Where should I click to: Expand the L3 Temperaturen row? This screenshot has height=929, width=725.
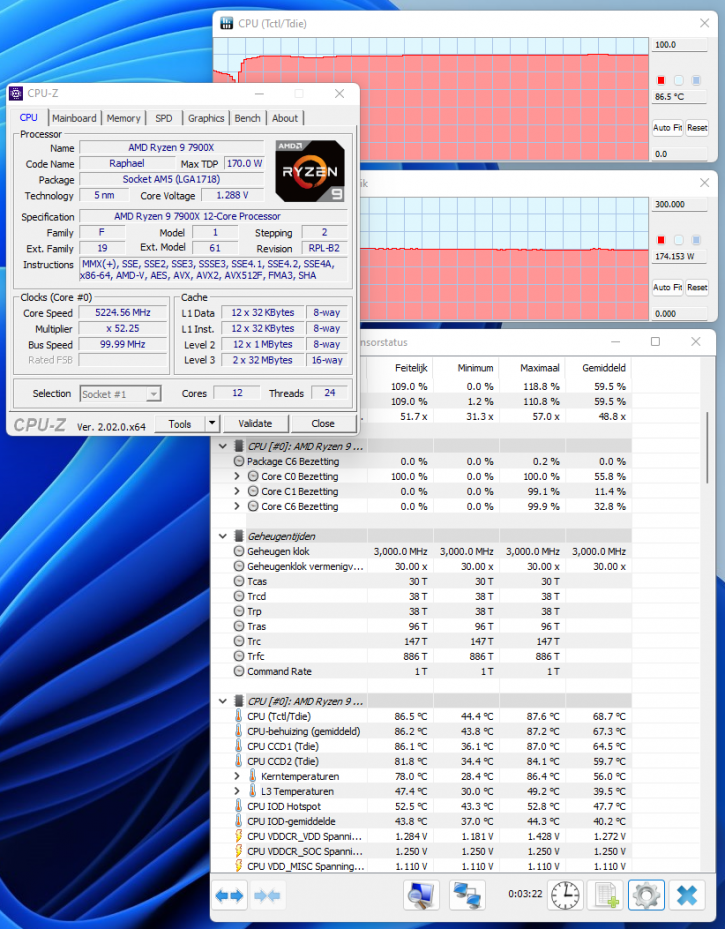click(x=237, y=791)
